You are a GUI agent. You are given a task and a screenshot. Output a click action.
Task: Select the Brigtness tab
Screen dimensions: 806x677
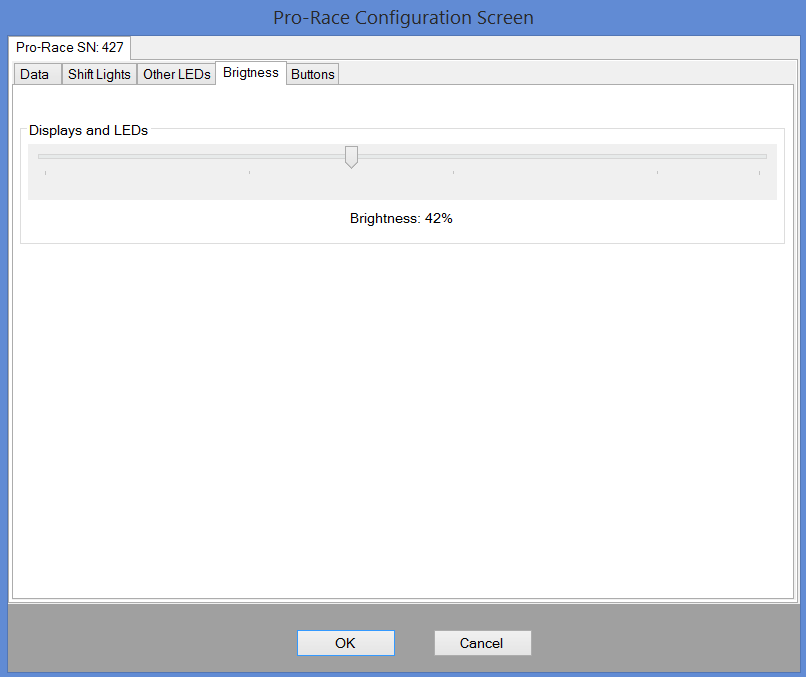click(250, 73)
